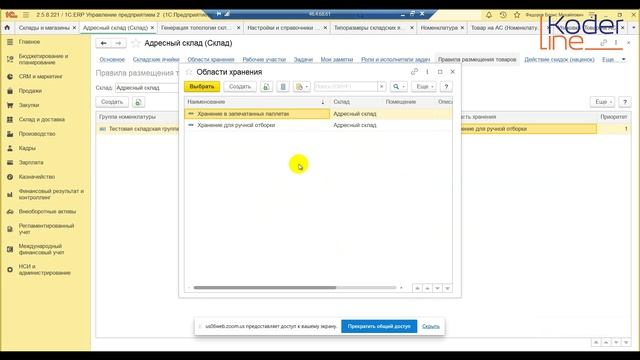The width and height of the screenshot is (640, 360).
Task: Open the Закупки cart icon
Action: [x=10, y=105]
